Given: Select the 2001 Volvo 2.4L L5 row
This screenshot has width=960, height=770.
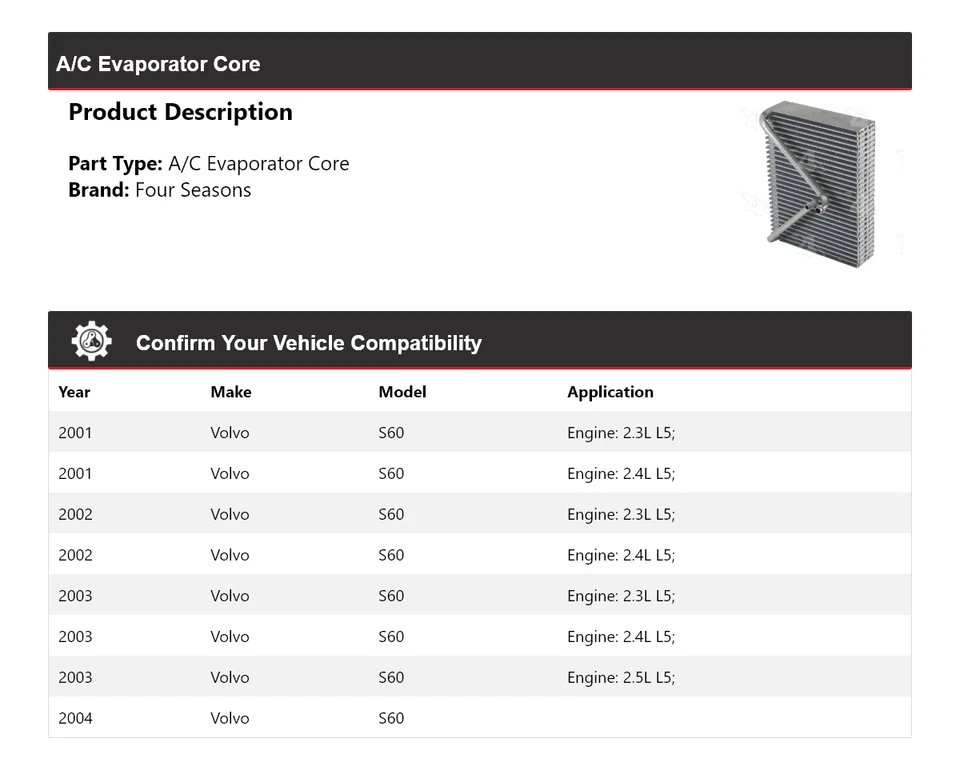Looking at the screenshot, I should (x=479, y=474).
